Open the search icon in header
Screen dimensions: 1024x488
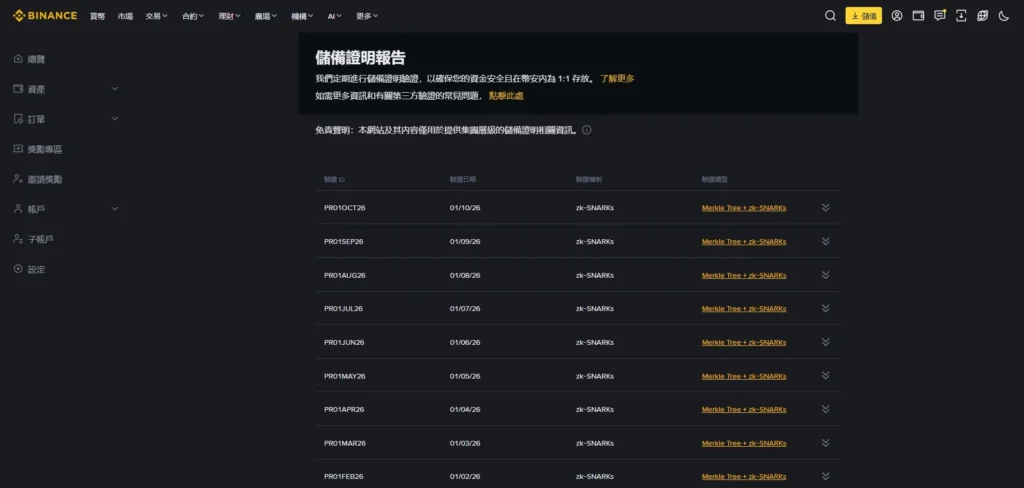(830, 16)
